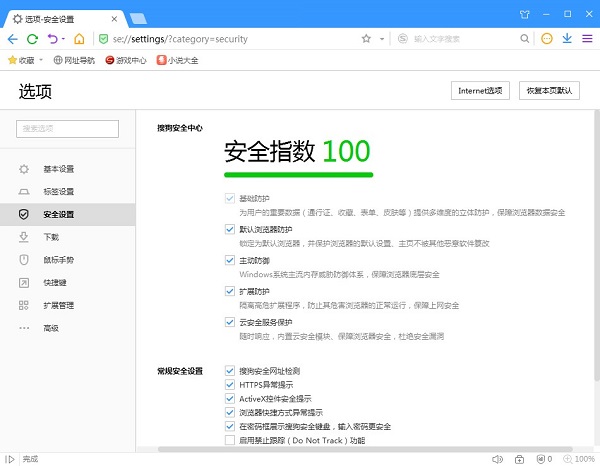Click the green refresh page icon
Image resolution: width=600 pixels, height=466 pixels.
click(33, 39)
